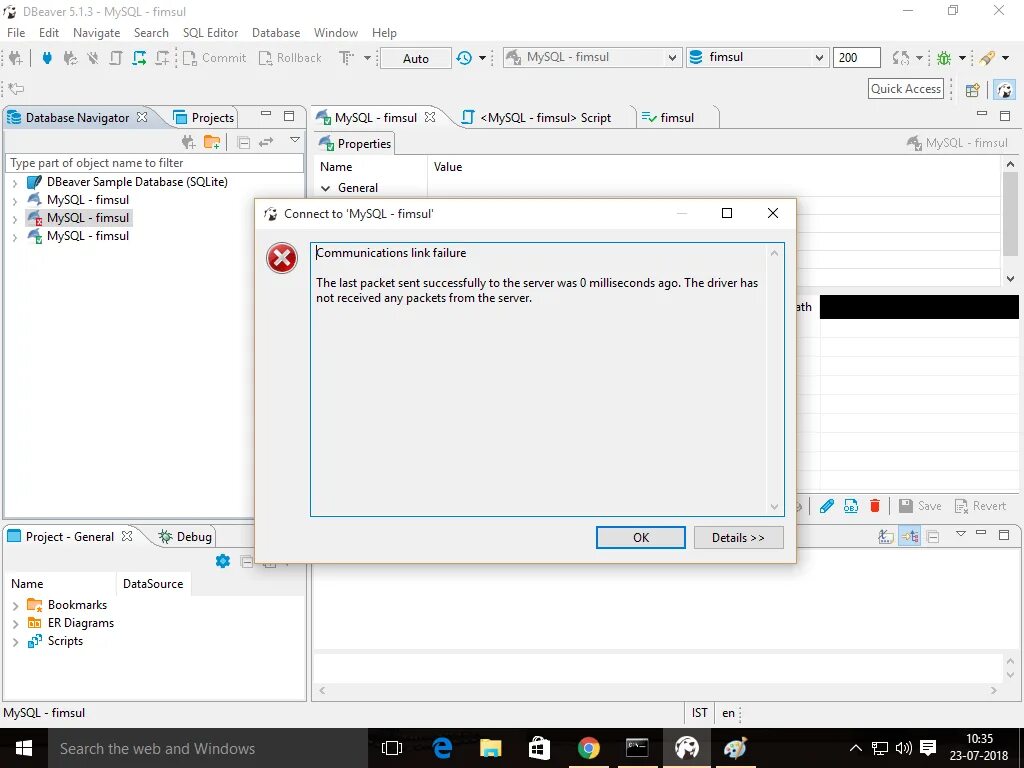Open File Explorer from taskbar

click(490, 748)
